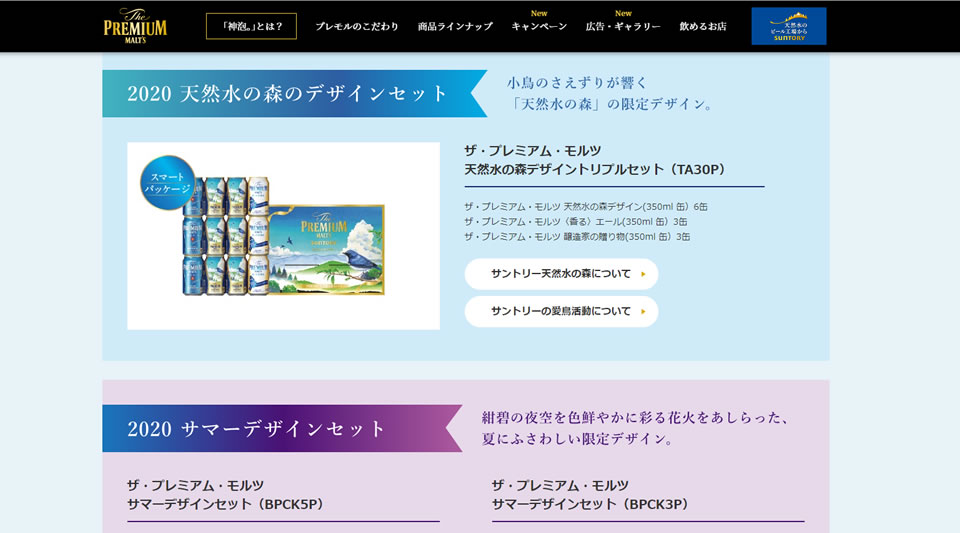This screenshot has height=533, width=960.
Task: Click the 2020 サマーデザインセット heading
Action: [x=256, y=428]
